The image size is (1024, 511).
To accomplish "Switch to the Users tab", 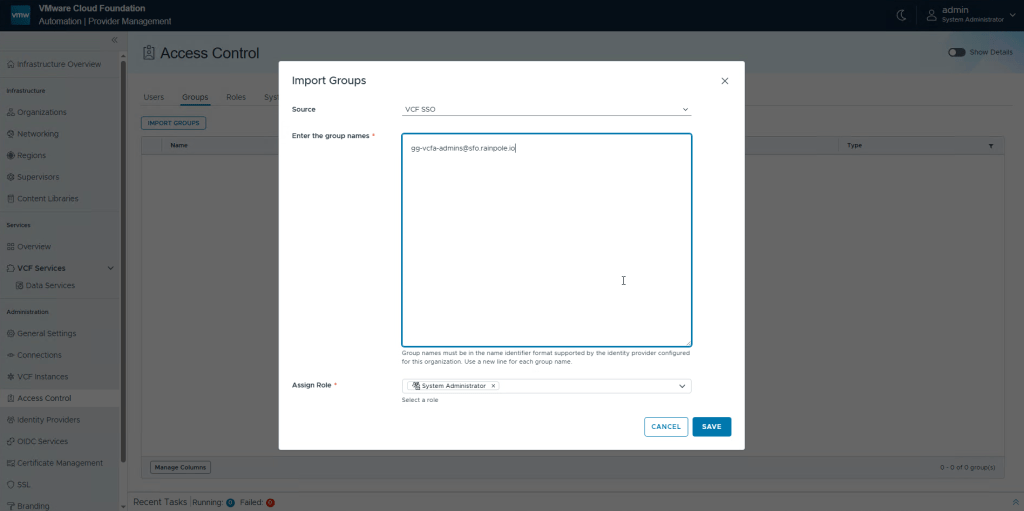I will click(153, 97).
